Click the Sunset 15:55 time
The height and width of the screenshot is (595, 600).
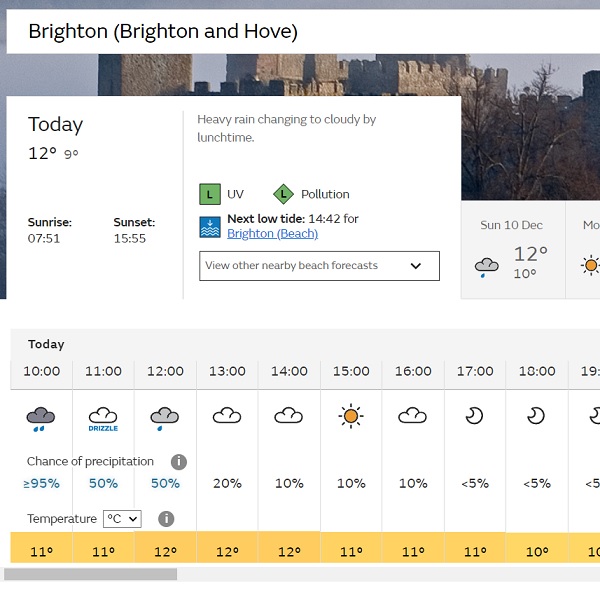click(130, 239)
